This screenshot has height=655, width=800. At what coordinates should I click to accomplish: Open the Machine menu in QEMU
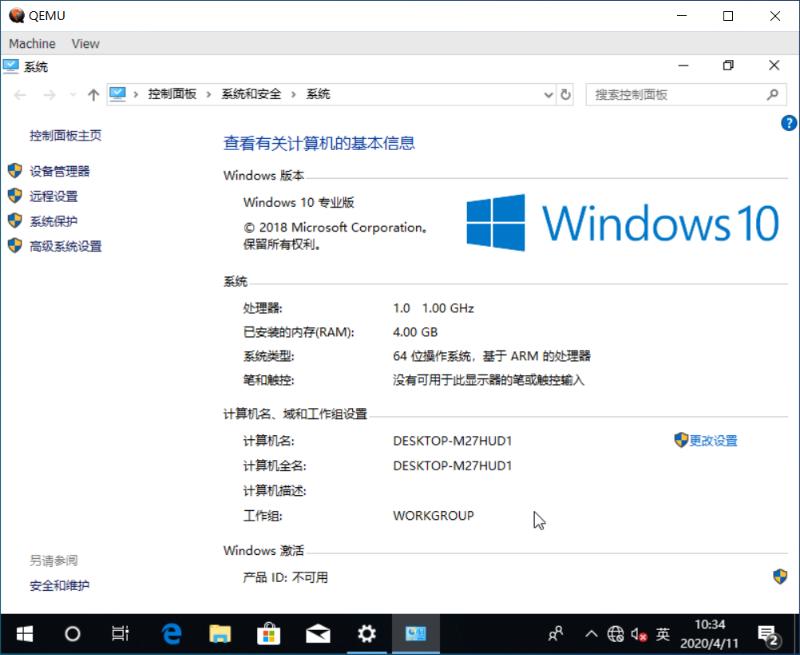click(32, 43)
